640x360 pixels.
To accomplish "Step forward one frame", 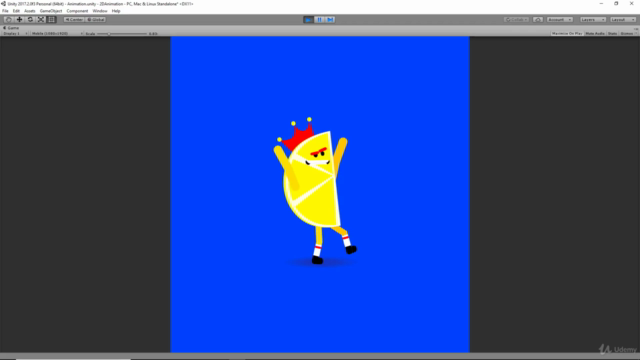I will pos(330,20).
